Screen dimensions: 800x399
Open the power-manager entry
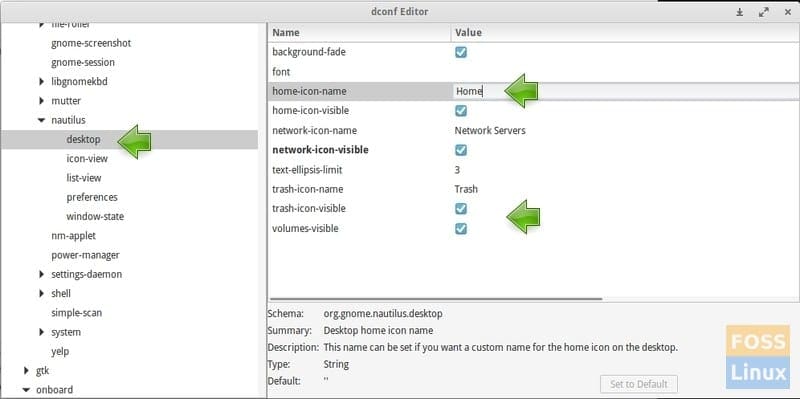click(85, 255)
